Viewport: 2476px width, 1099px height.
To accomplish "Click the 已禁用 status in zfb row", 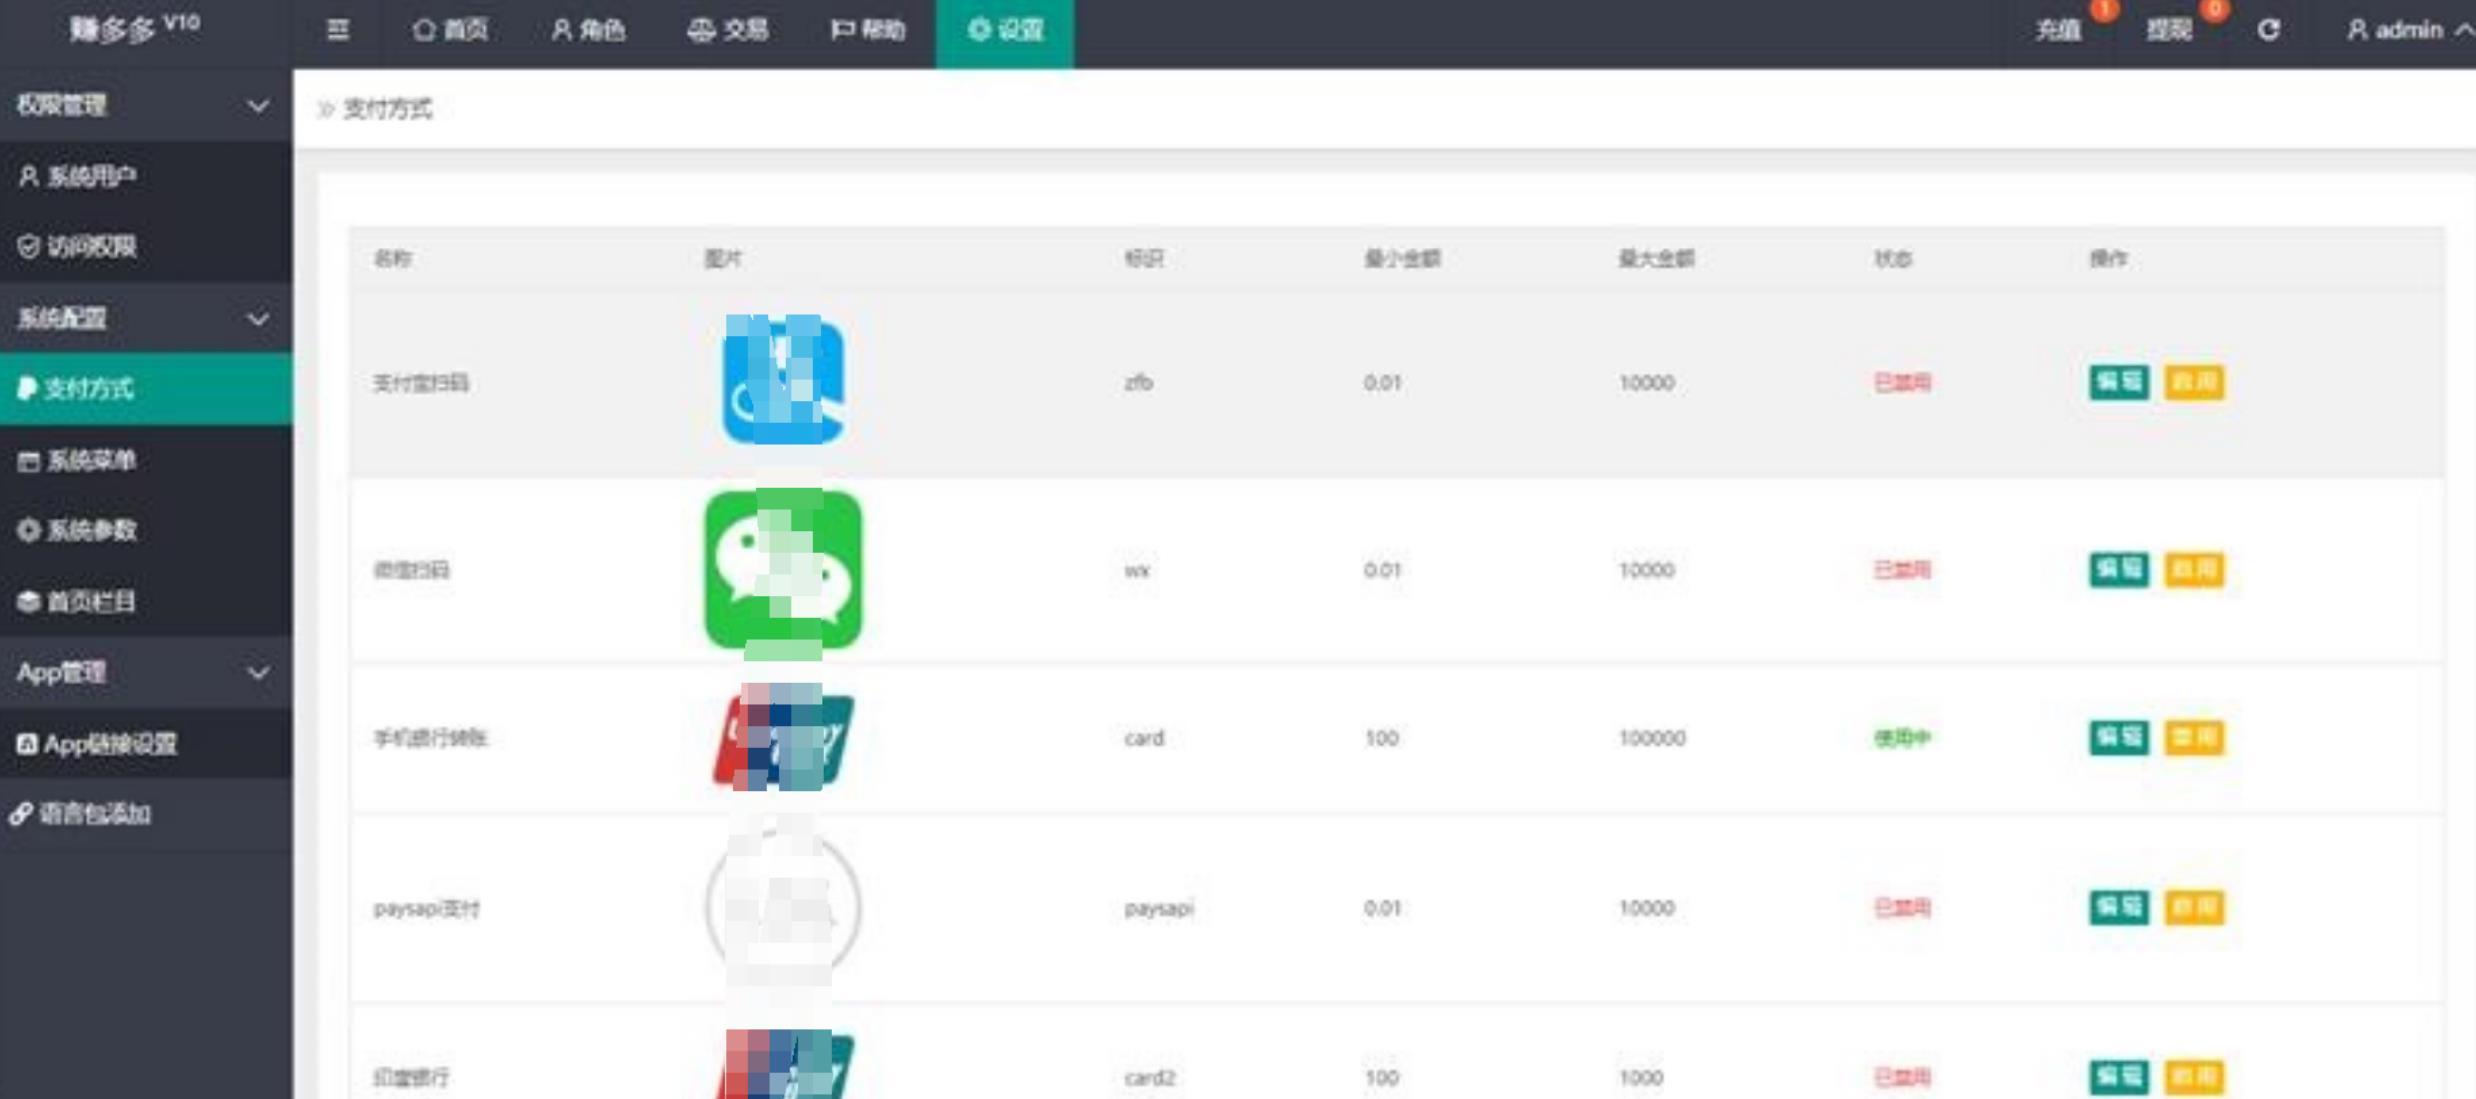I will coord(1902,382).
